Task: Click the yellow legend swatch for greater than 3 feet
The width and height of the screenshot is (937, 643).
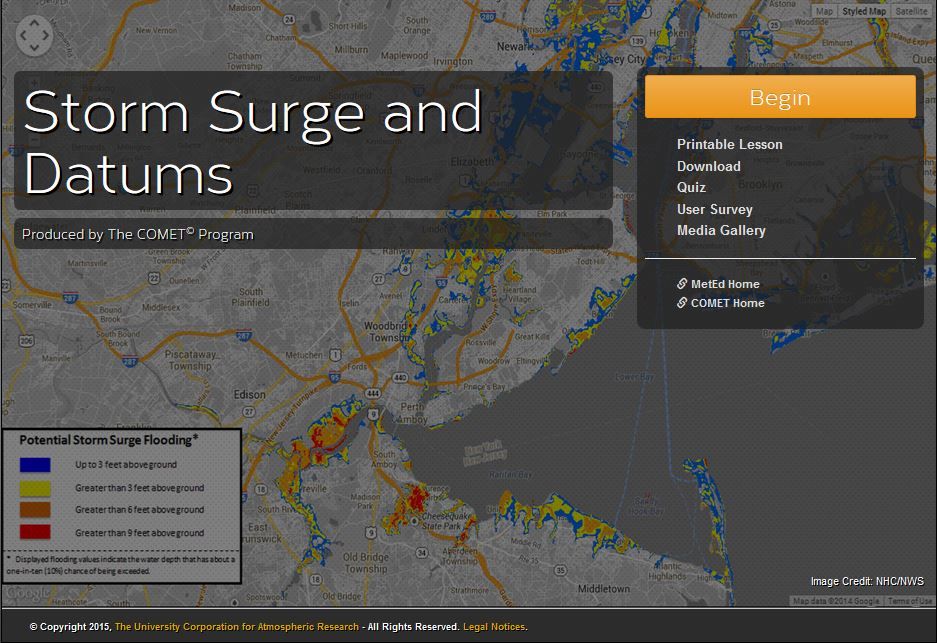Action: click(x=35, y=488)
